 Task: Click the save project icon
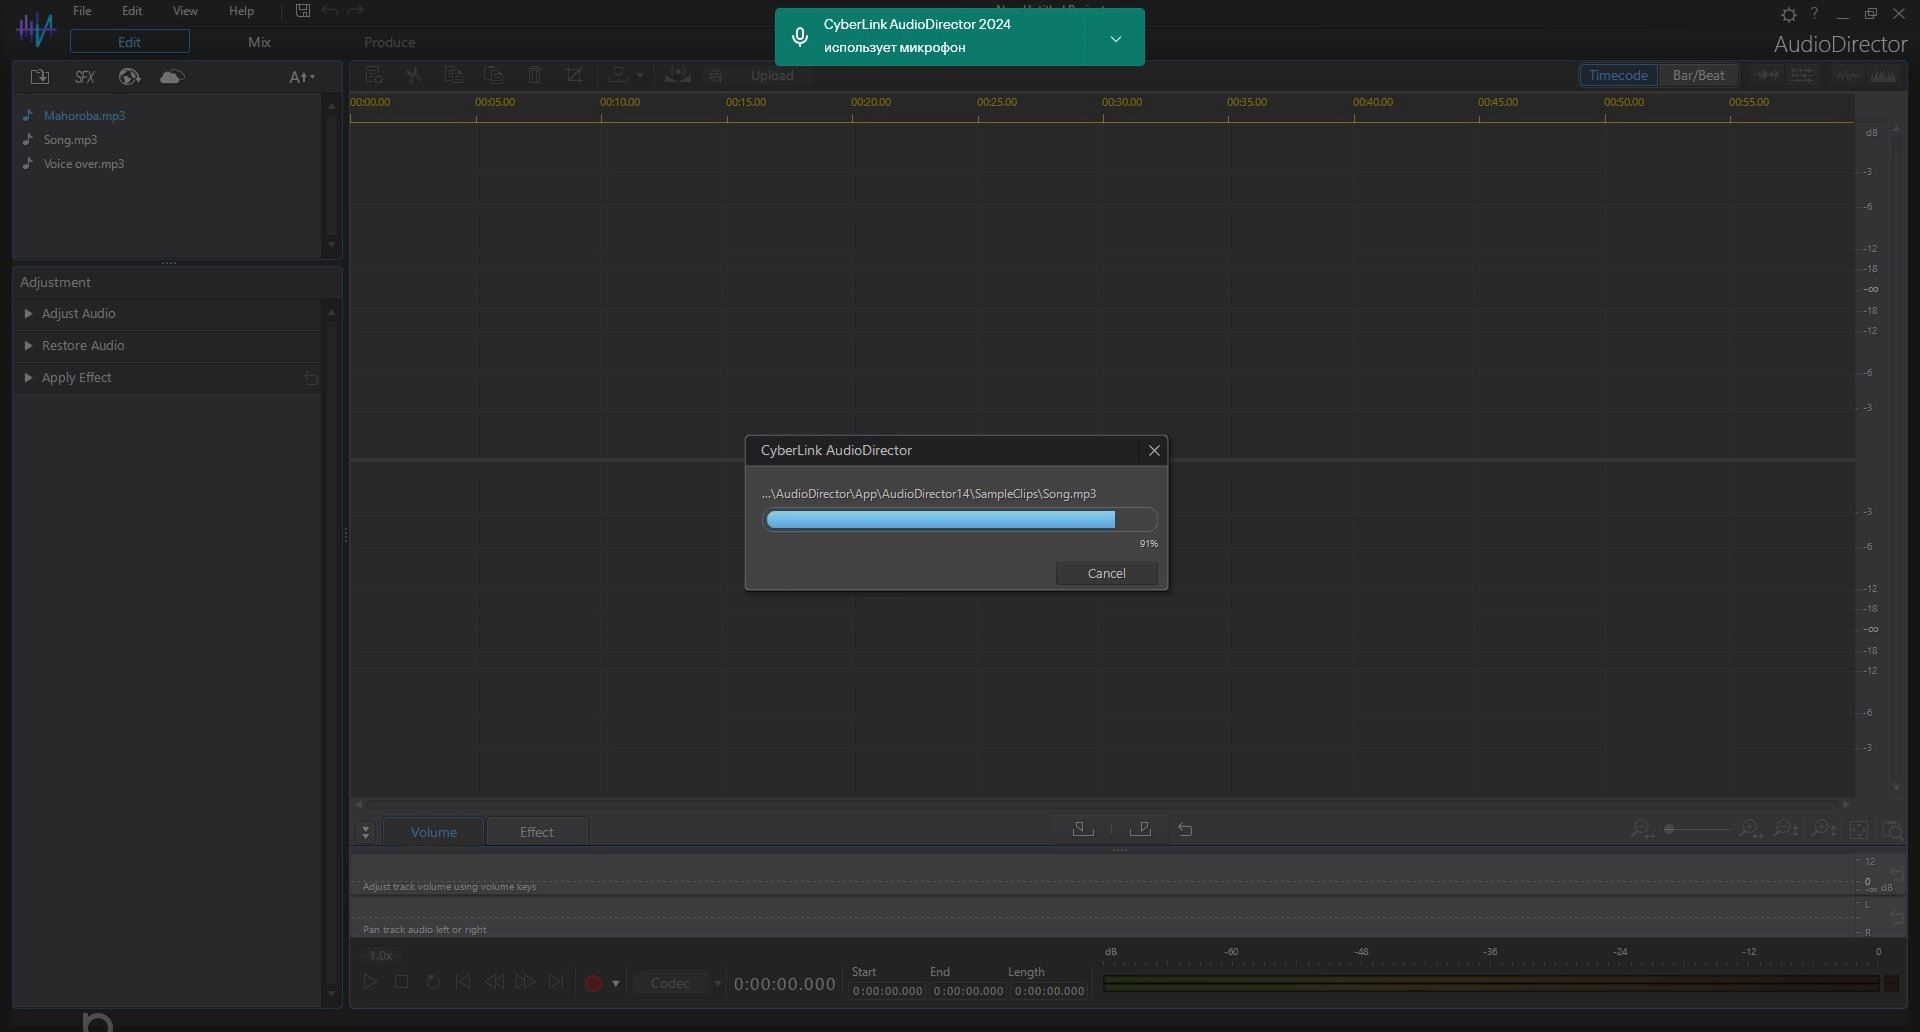tap(303, 11)
